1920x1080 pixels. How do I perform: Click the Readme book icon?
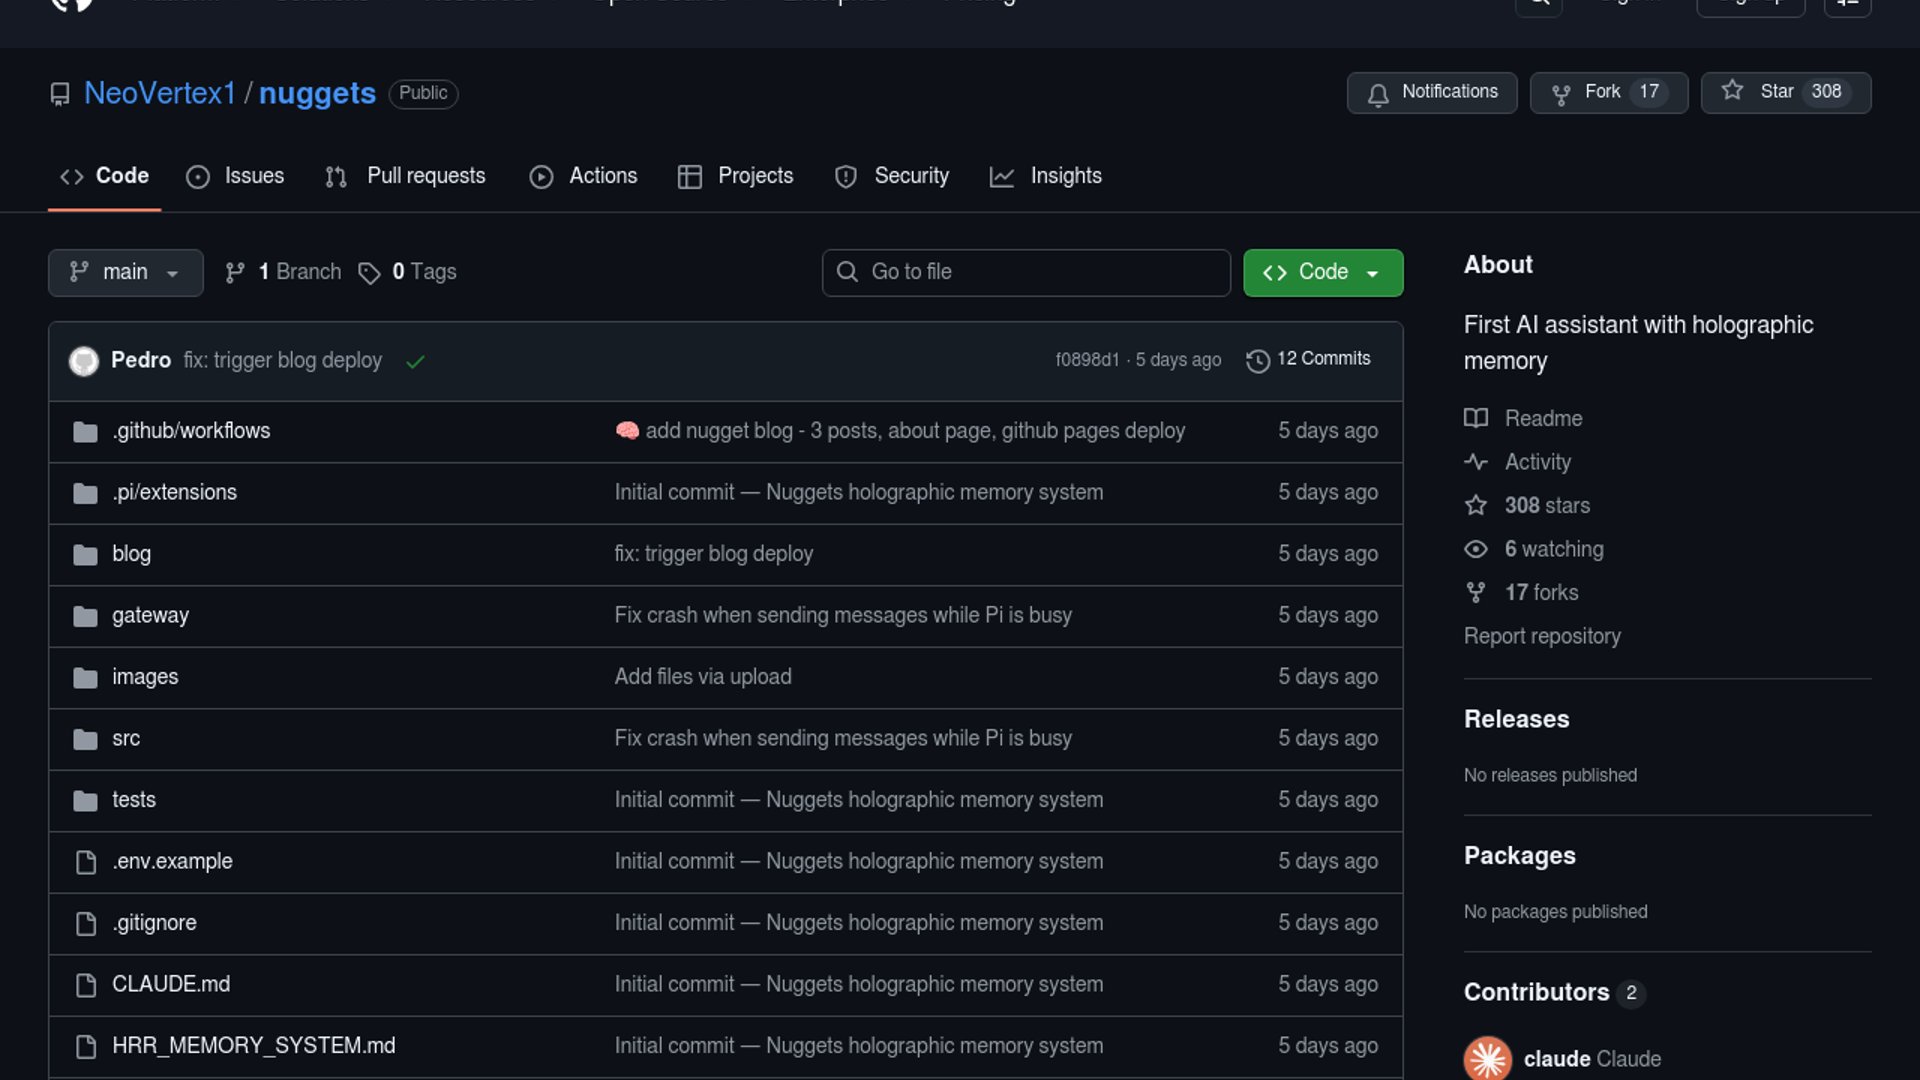point(1476,418)
